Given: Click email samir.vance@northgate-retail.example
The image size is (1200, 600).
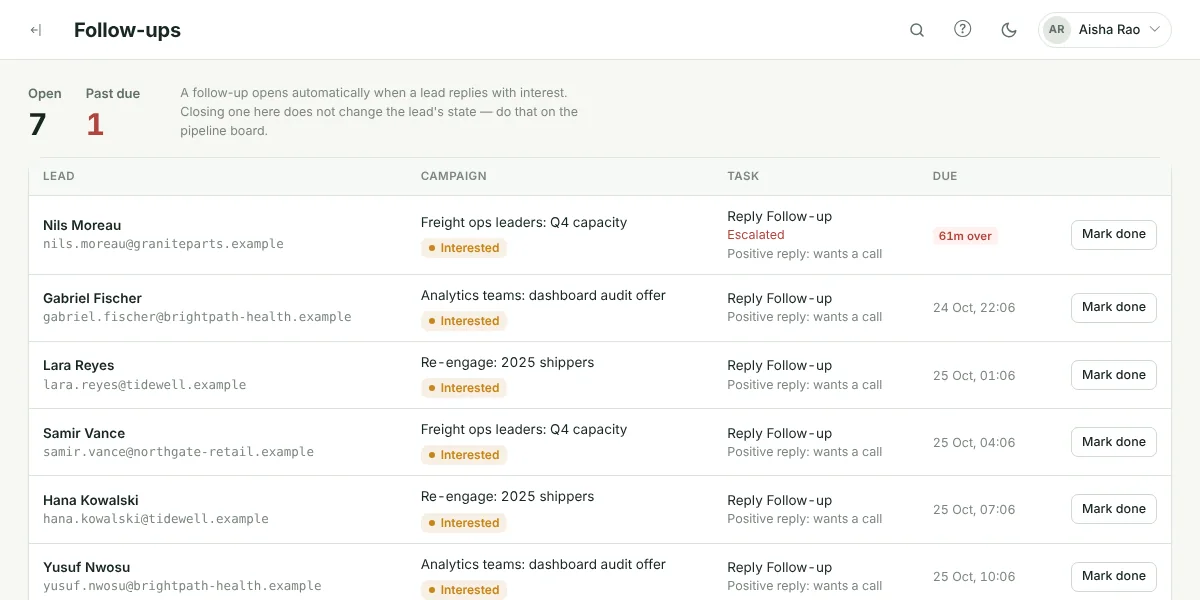Looking at the screenshot, I should pyautogui.click(x=178, y=452).
